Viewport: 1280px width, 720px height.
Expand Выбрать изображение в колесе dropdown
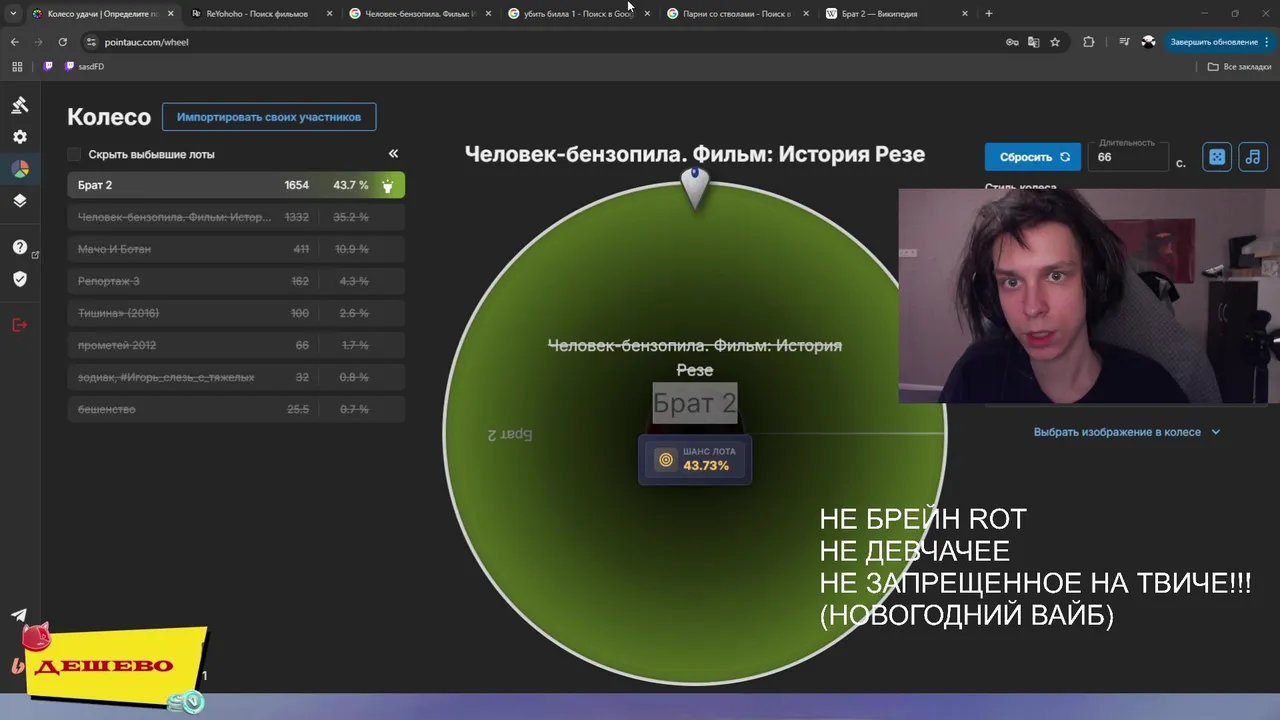[x=1127, y=432]
